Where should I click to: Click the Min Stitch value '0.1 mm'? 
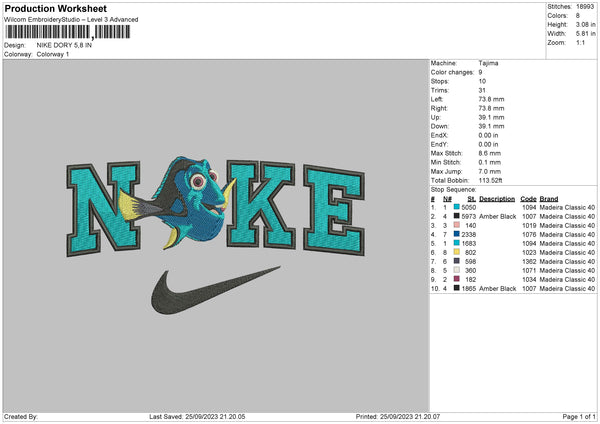coord(489,162)
